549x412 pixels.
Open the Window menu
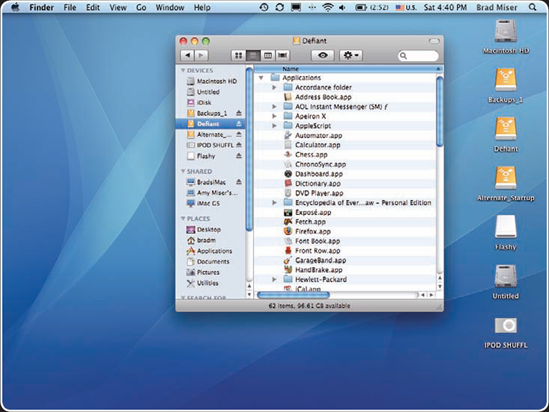click(x=170, y=7)
